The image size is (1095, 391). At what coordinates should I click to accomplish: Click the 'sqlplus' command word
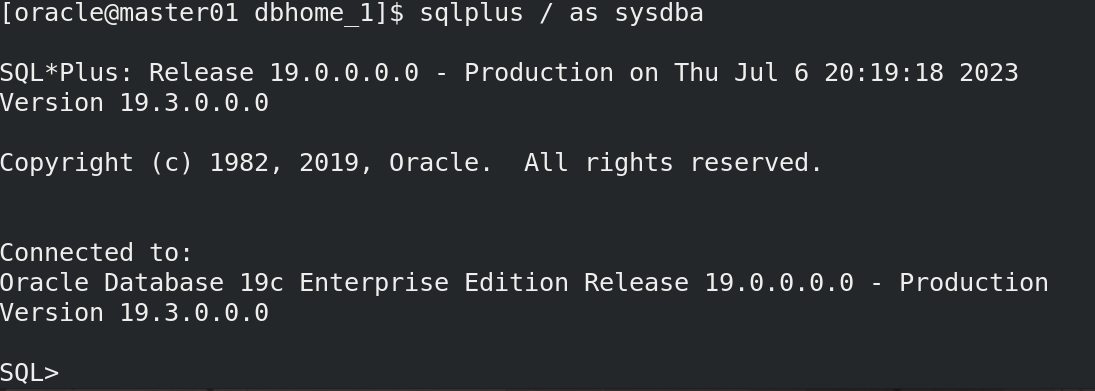[x=471, y=13]
